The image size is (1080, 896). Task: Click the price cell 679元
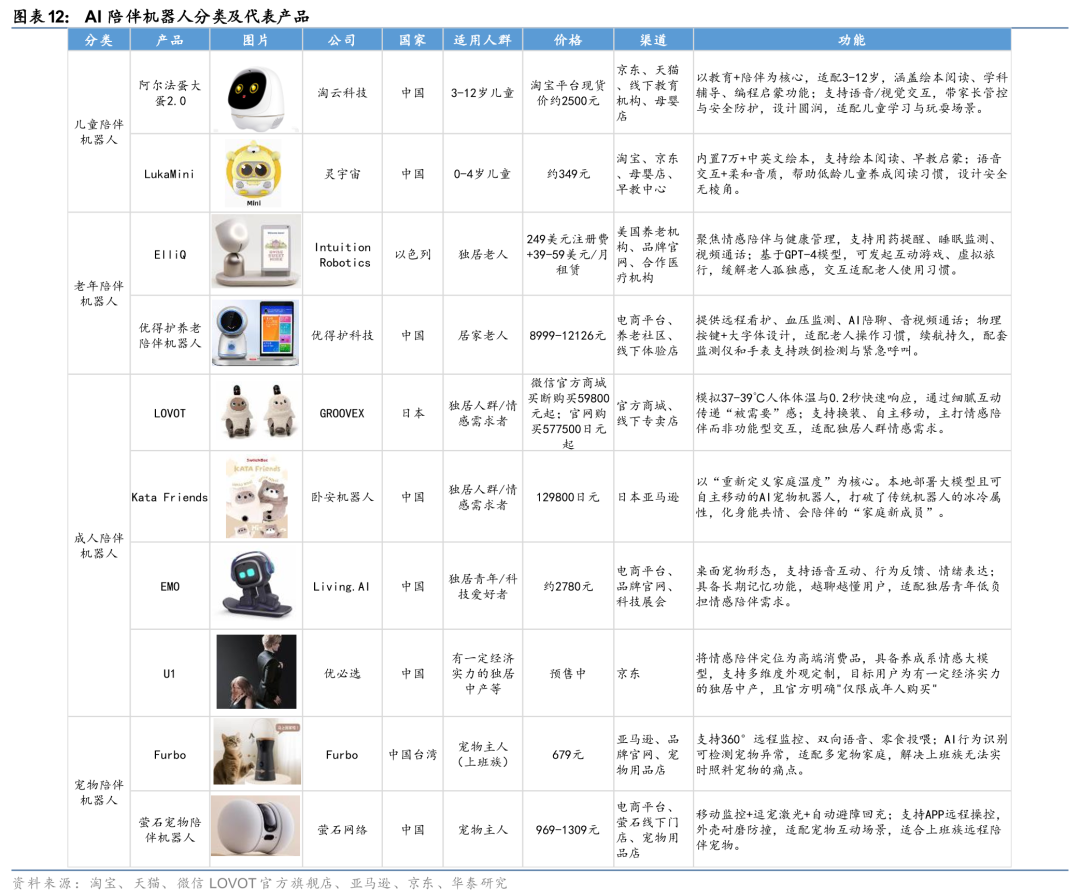click(x=568, y=755)
